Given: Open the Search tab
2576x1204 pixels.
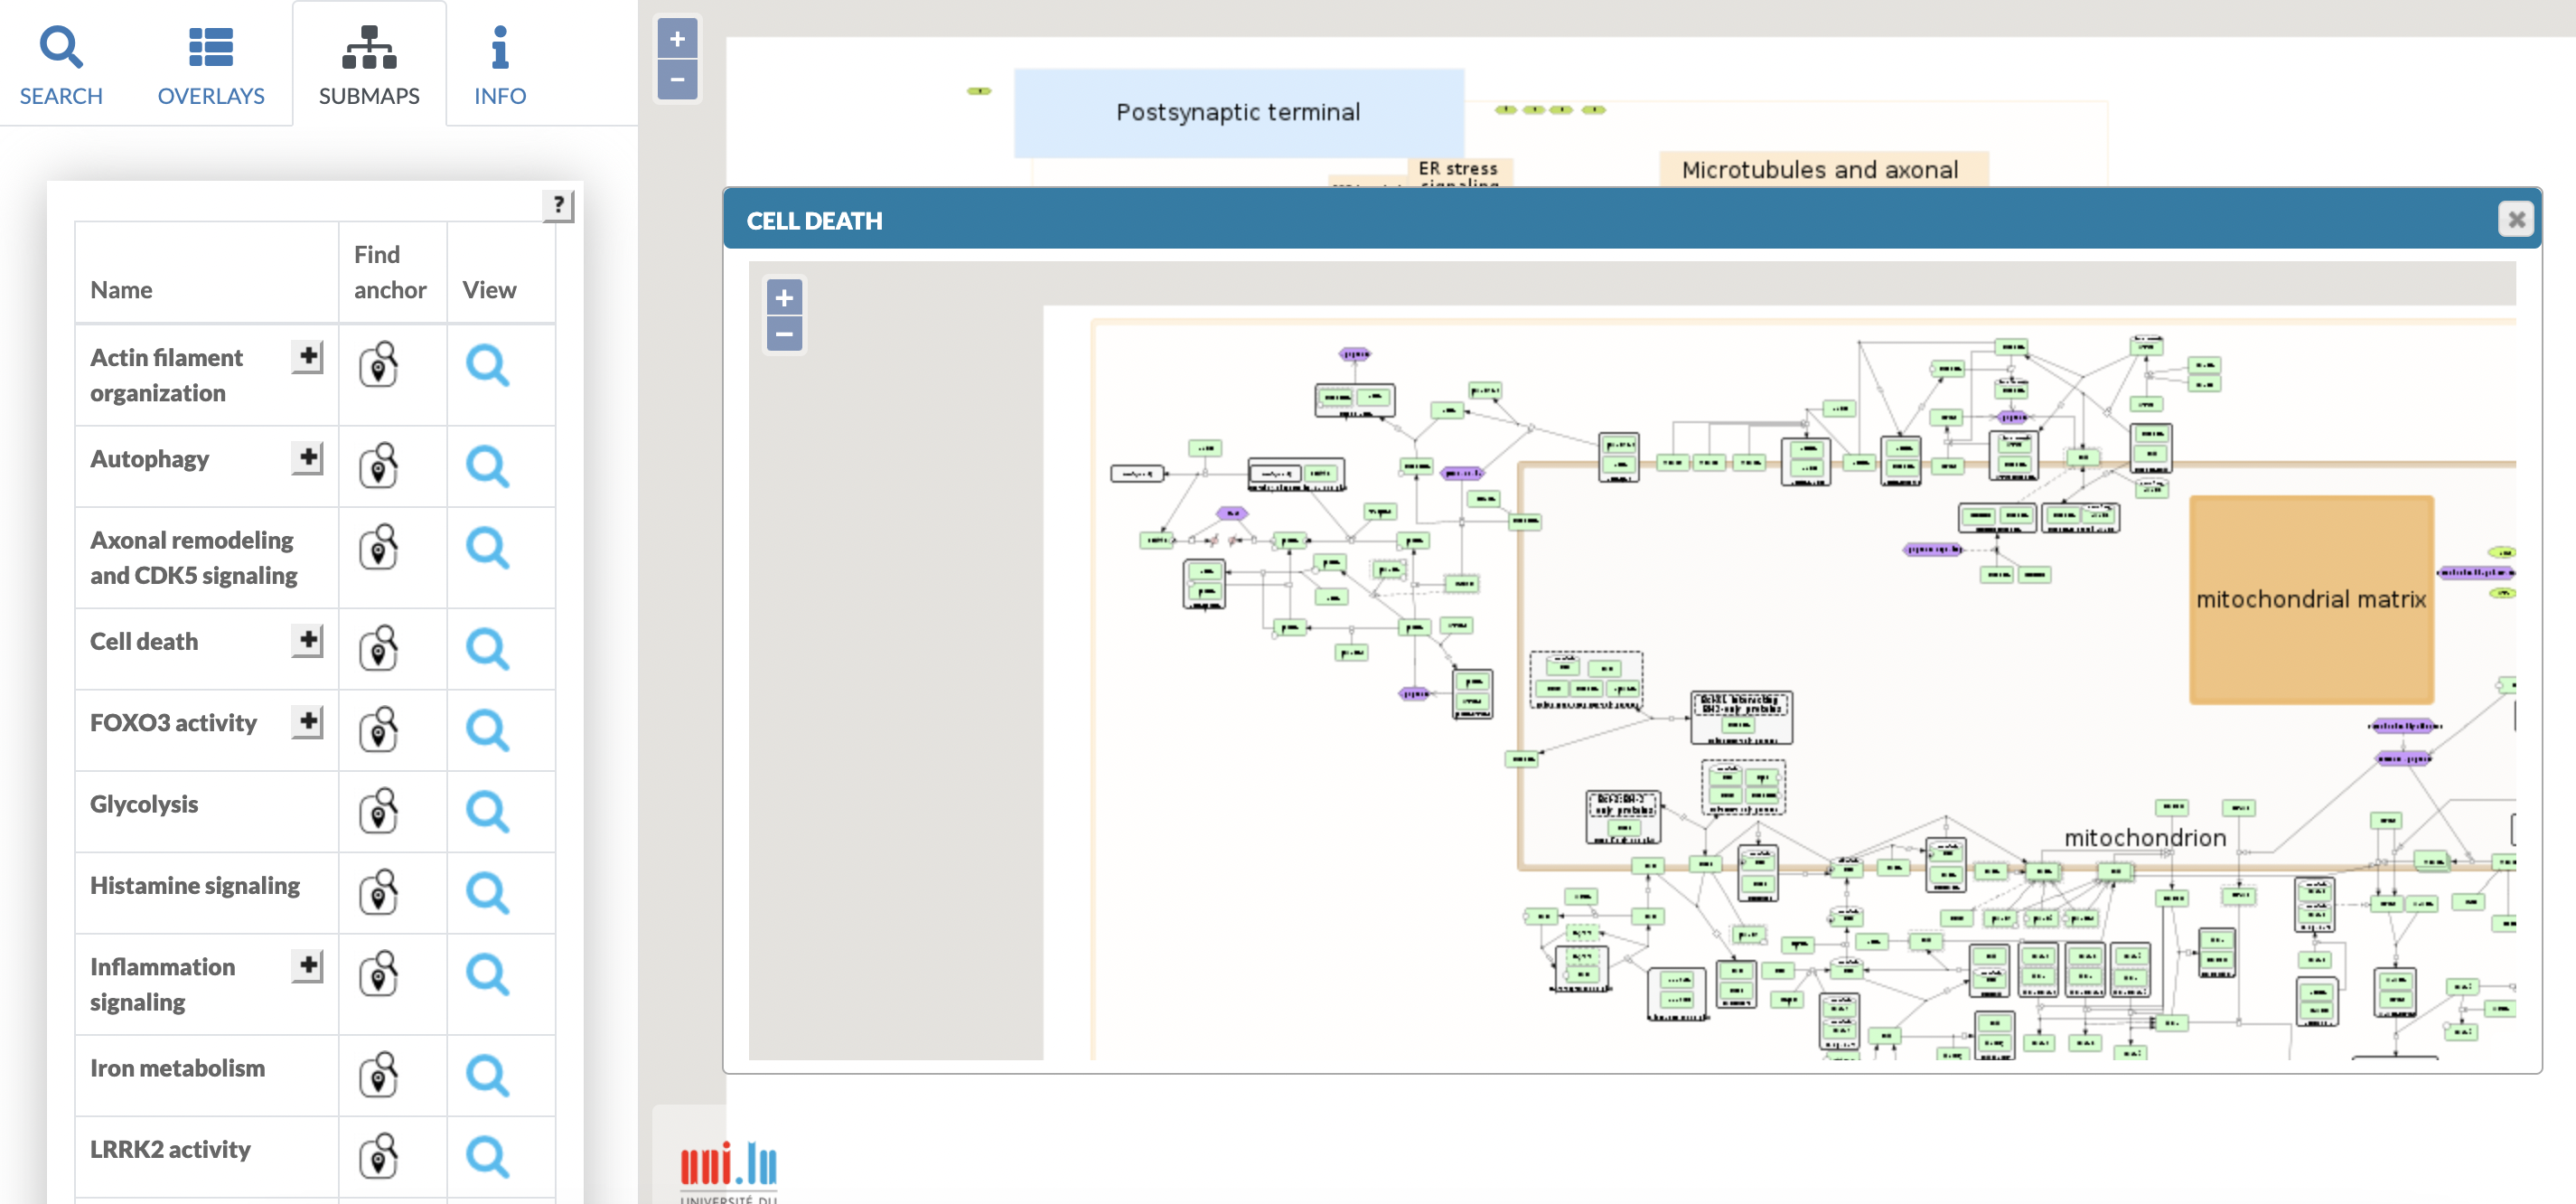Looking at the screenshot, I should [x=61, y=66].
